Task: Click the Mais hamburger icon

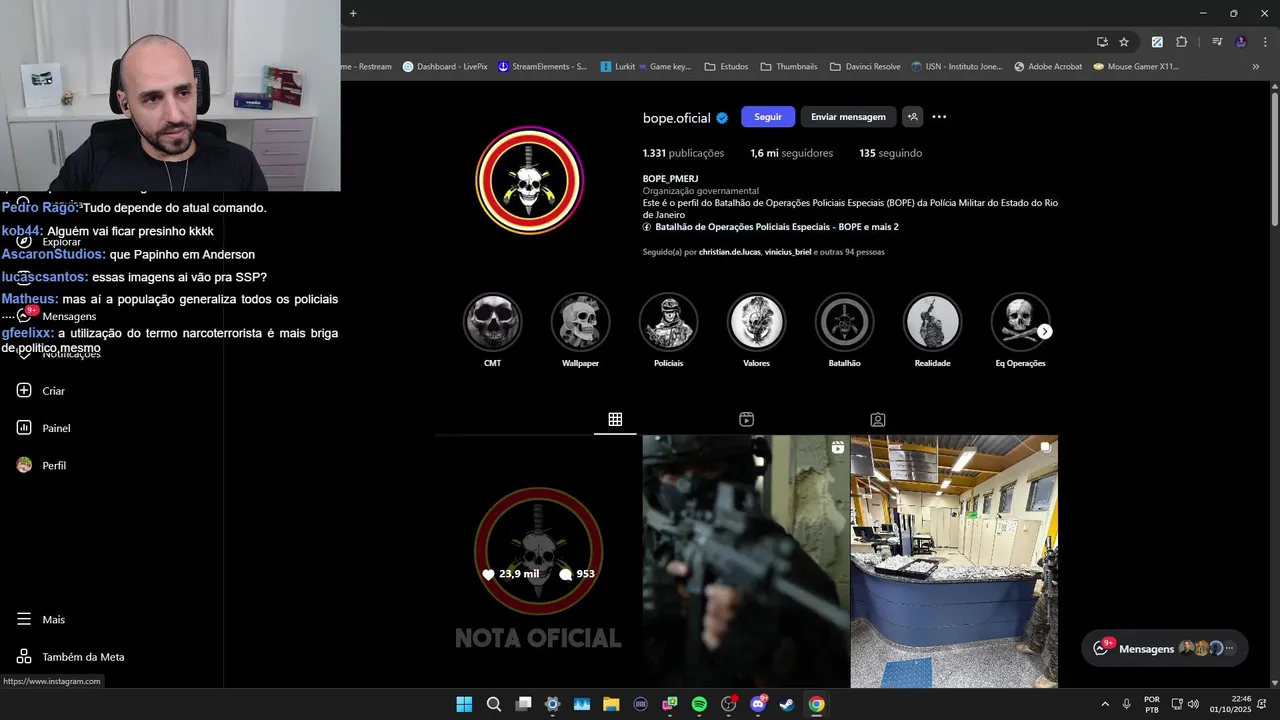Action: (x=24, y=620)
